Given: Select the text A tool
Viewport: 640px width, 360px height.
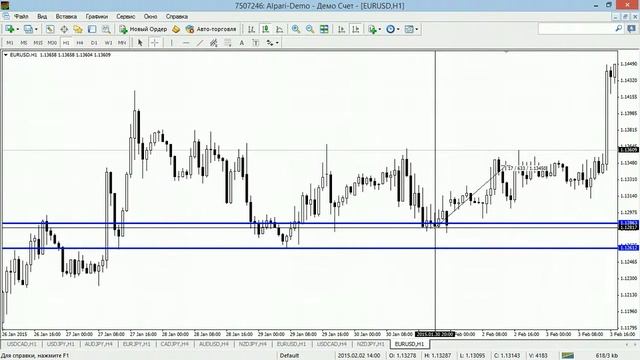Looking at the screenshot, I should [242, 42].
